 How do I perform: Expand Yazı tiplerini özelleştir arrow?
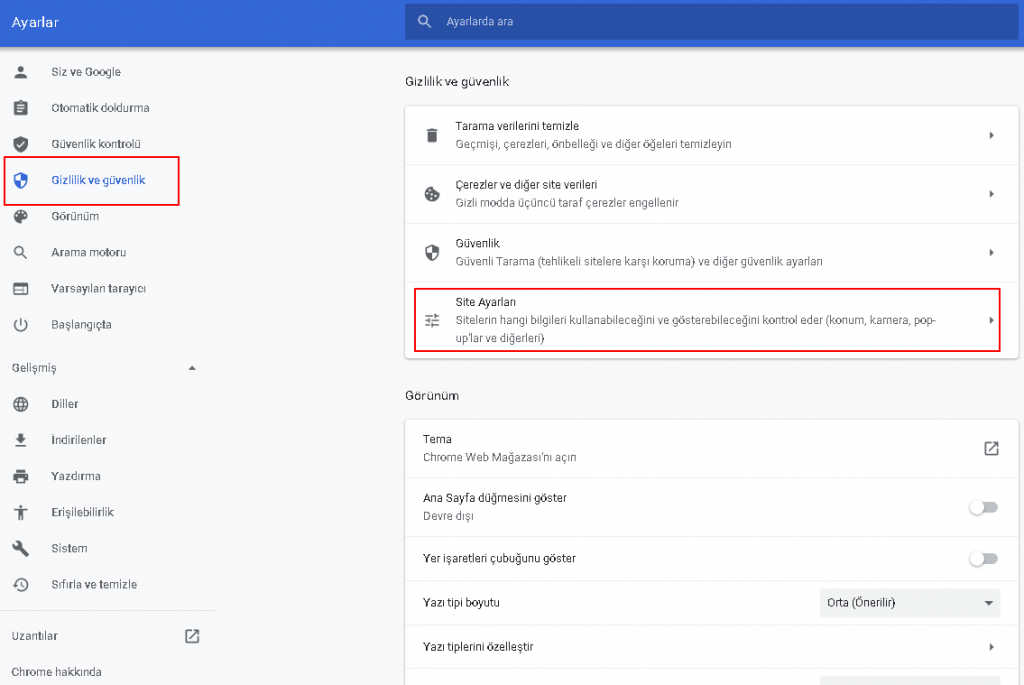tap(990, 647)
